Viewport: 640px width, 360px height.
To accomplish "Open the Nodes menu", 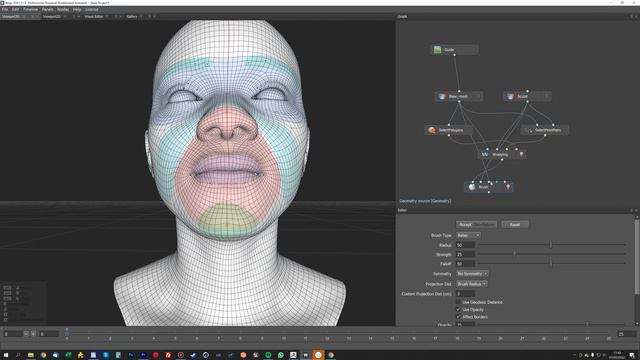I will [x=63, y=9].
